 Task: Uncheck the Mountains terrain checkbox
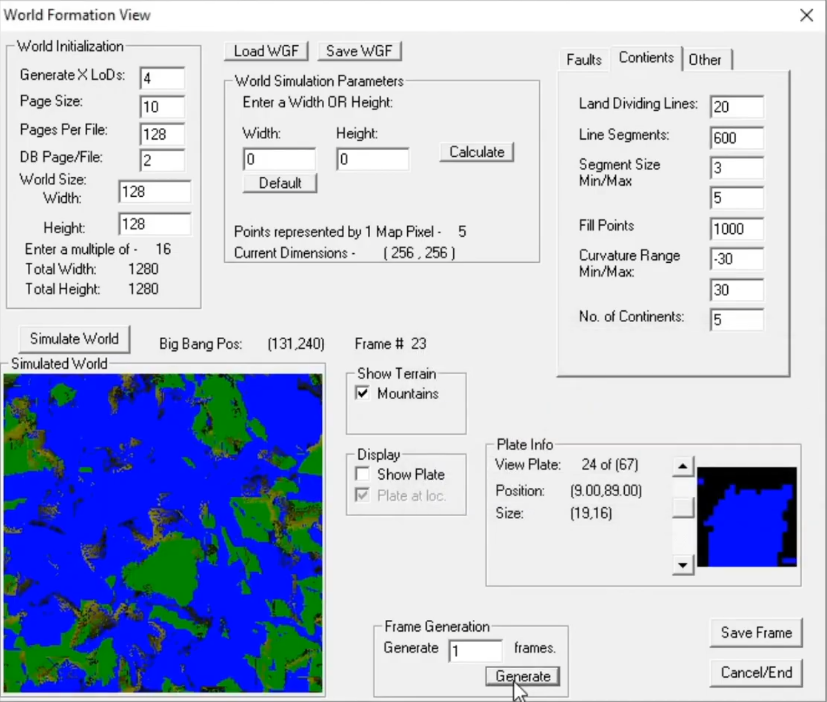click(363, 394)
